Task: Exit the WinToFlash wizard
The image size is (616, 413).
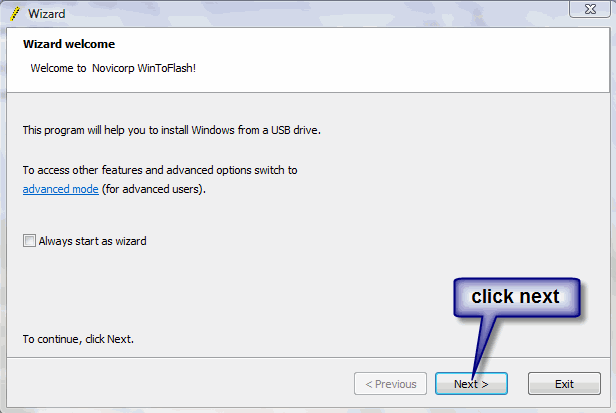Action: pyautogui.click(x=564, y=384)
